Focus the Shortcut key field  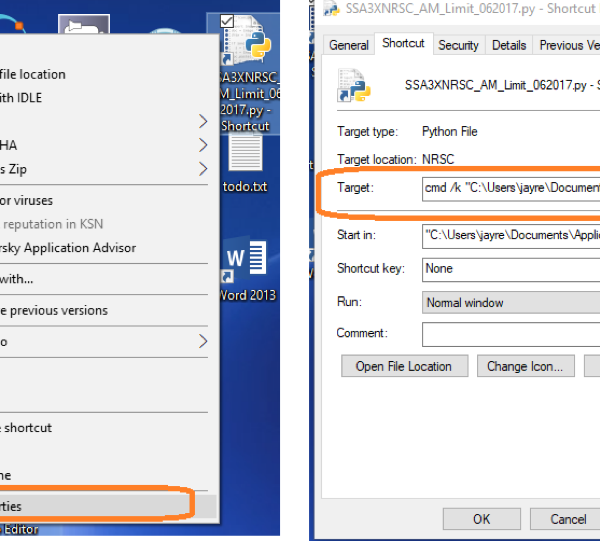click(510, 268)
